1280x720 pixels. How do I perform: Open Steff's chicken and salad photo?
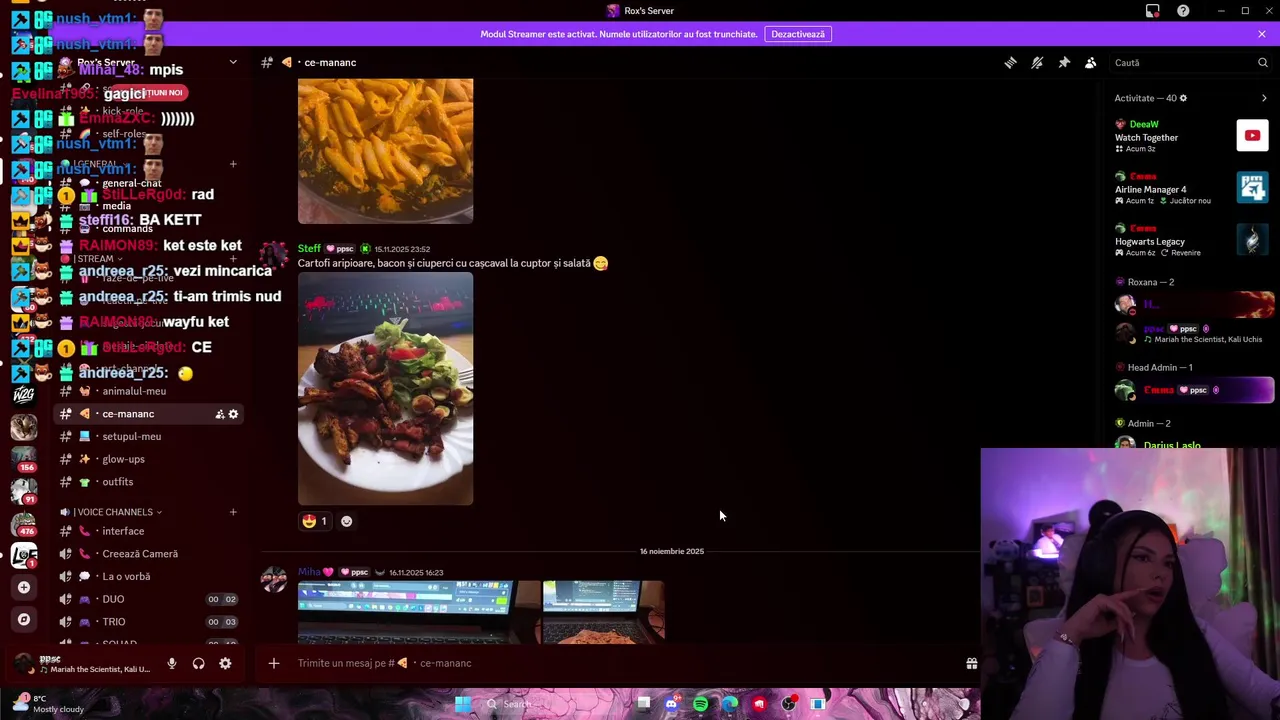point(385,389)
